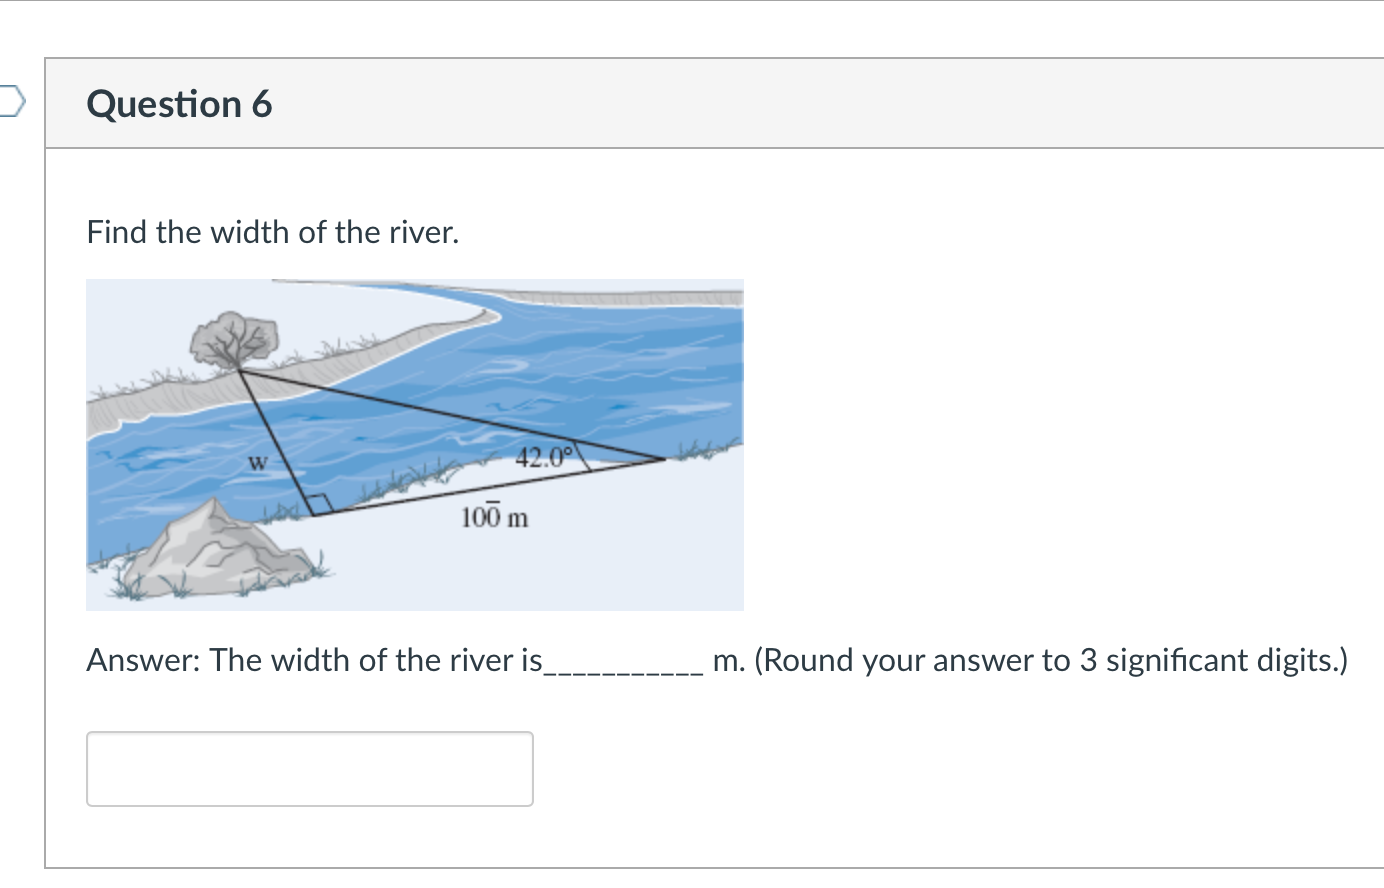Click the phrase Round your answer to 3 significant digits
The width and height of the screenshot is (1384, 888).
(x=1055, y=660)
